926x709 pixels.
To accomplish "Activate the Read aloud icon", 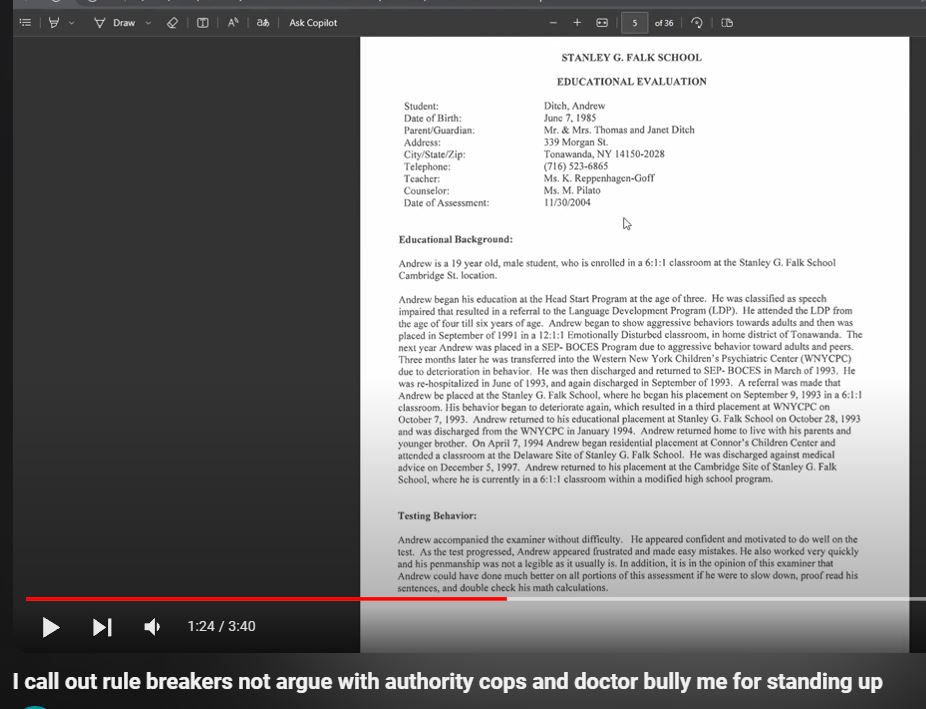I will click(233, 22).
